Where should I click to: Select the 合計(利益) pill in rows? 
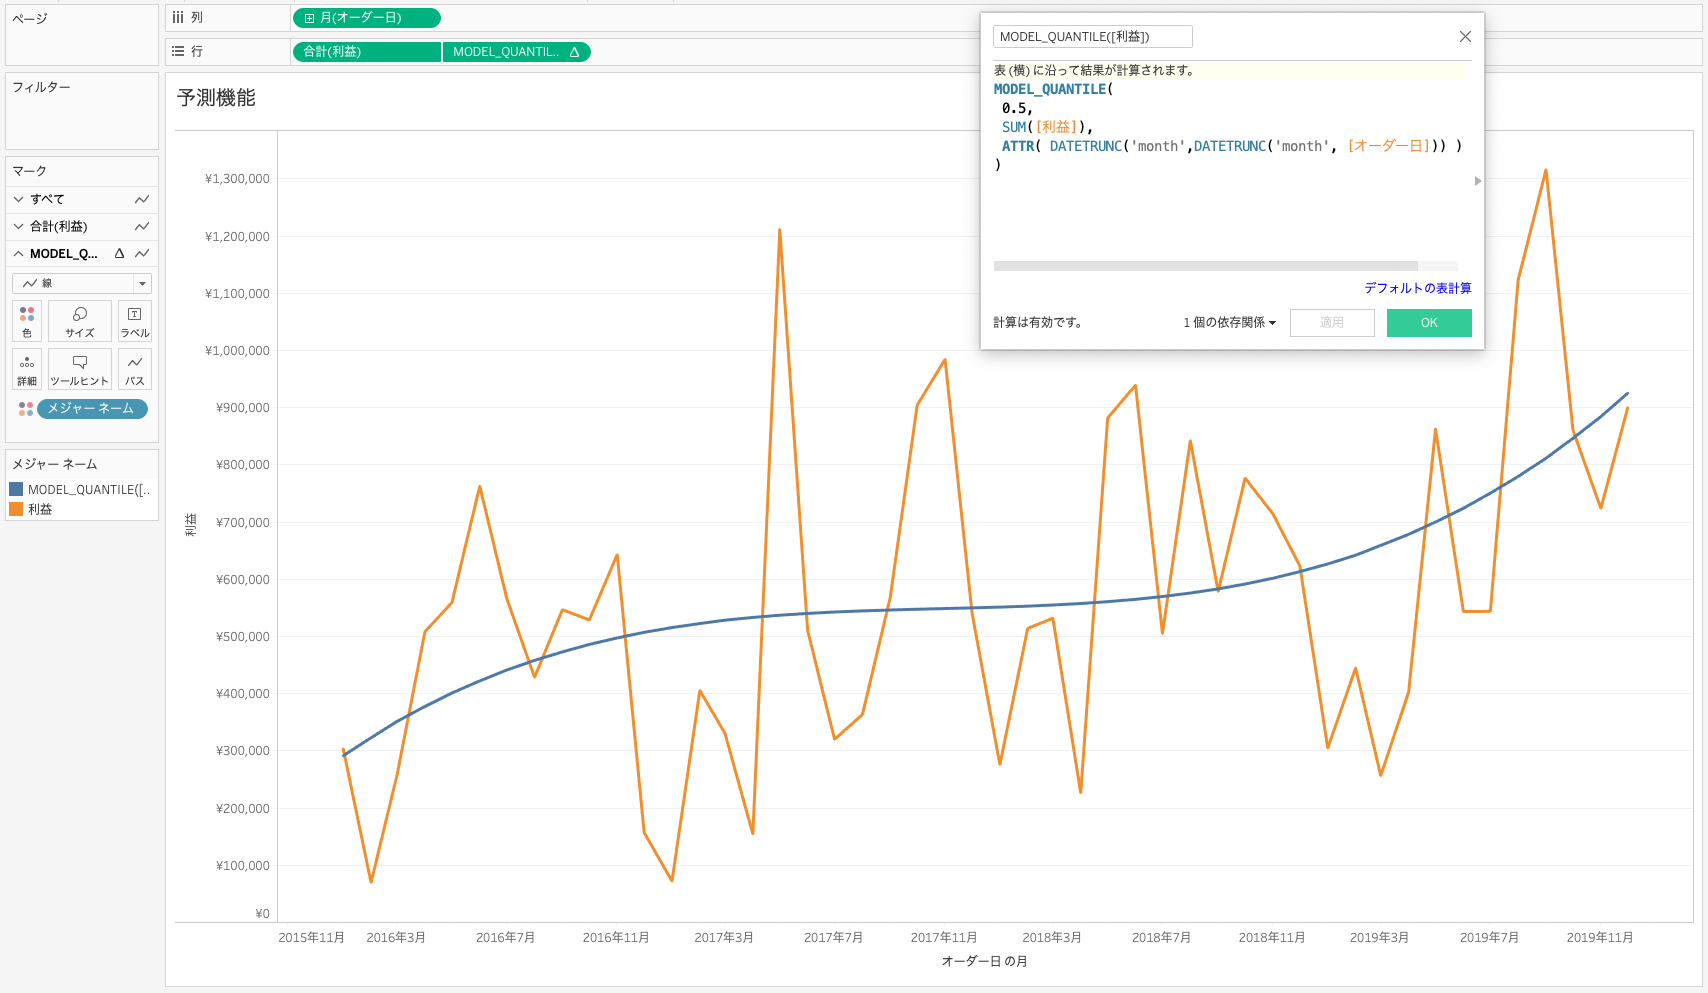pos(366,52)
